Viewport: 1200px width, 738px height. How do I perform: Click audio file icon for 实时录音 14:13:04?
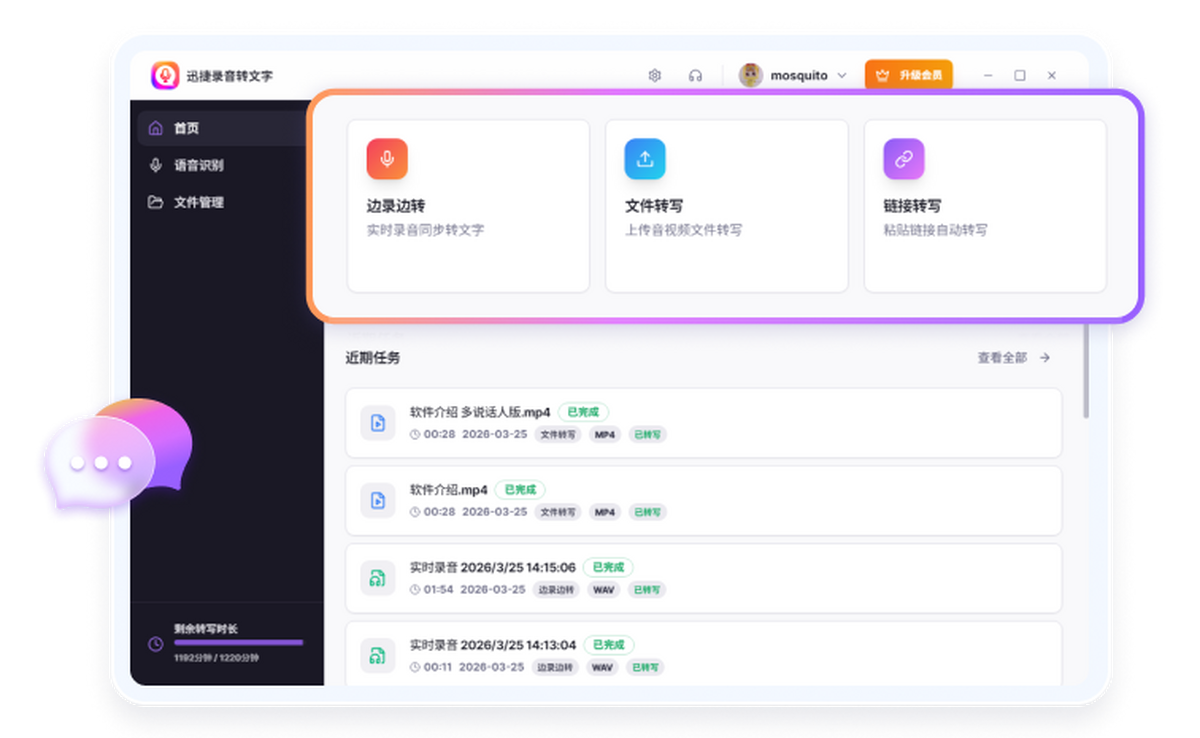378,657
